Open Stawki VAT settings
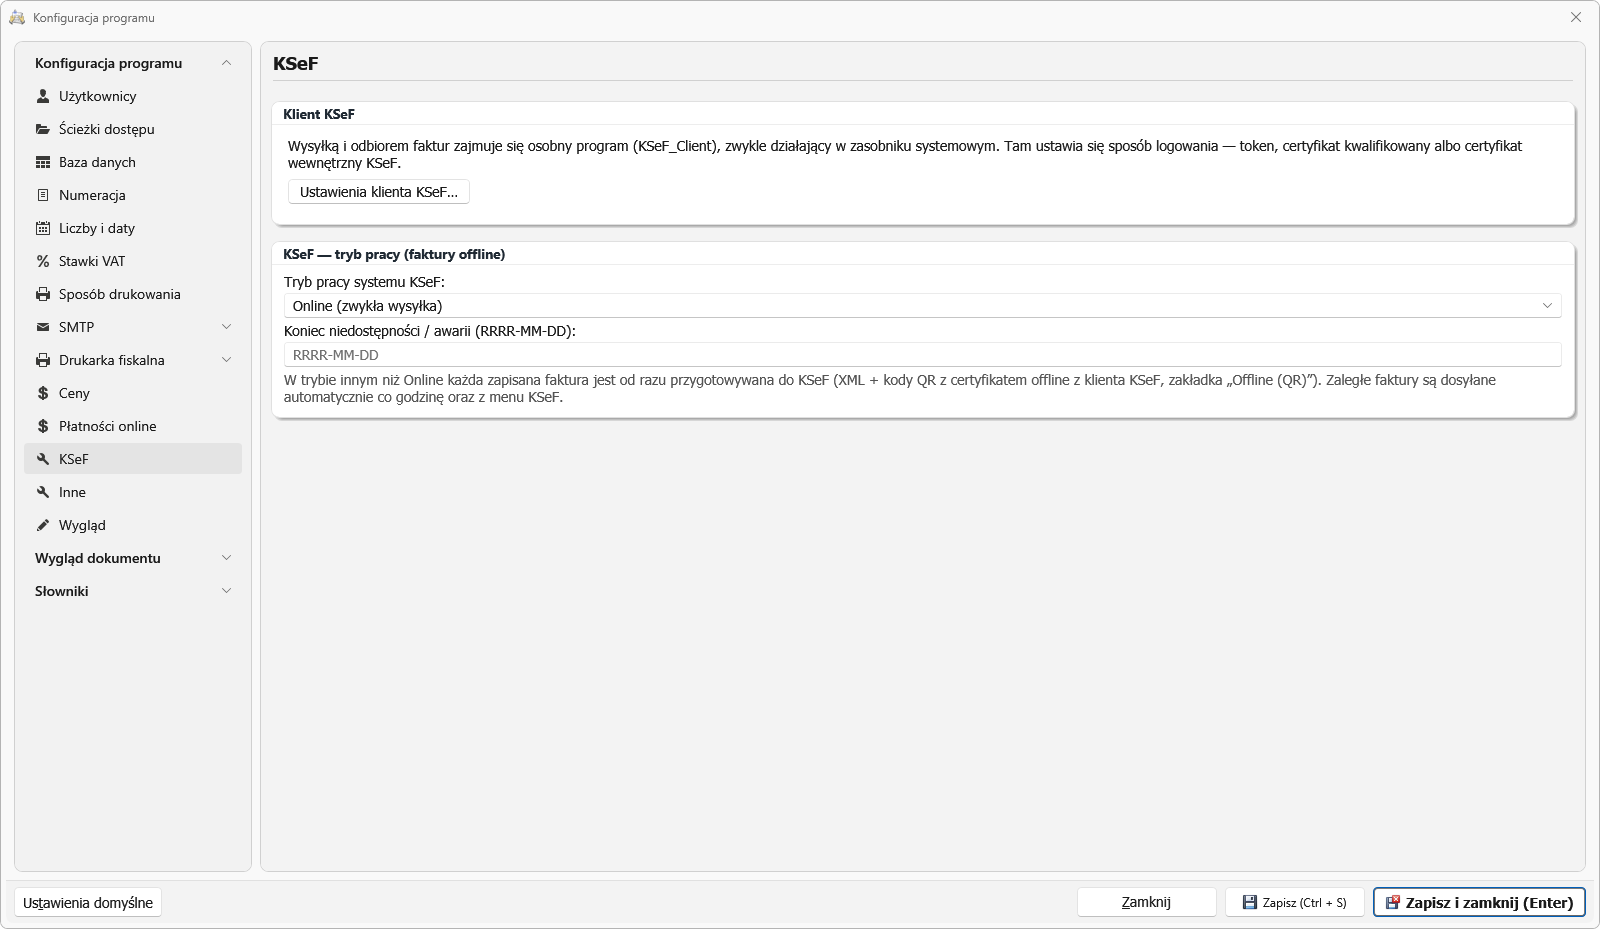Image resolution: width=1600 pixels, height=929 pixels. pos(133,261)
